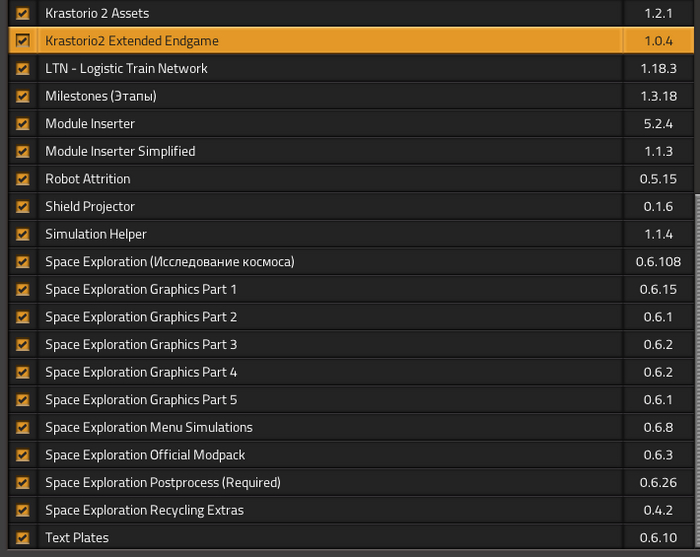
Task: Click version 0.6.108 of Space Exploration
Action: click(659, 262)
